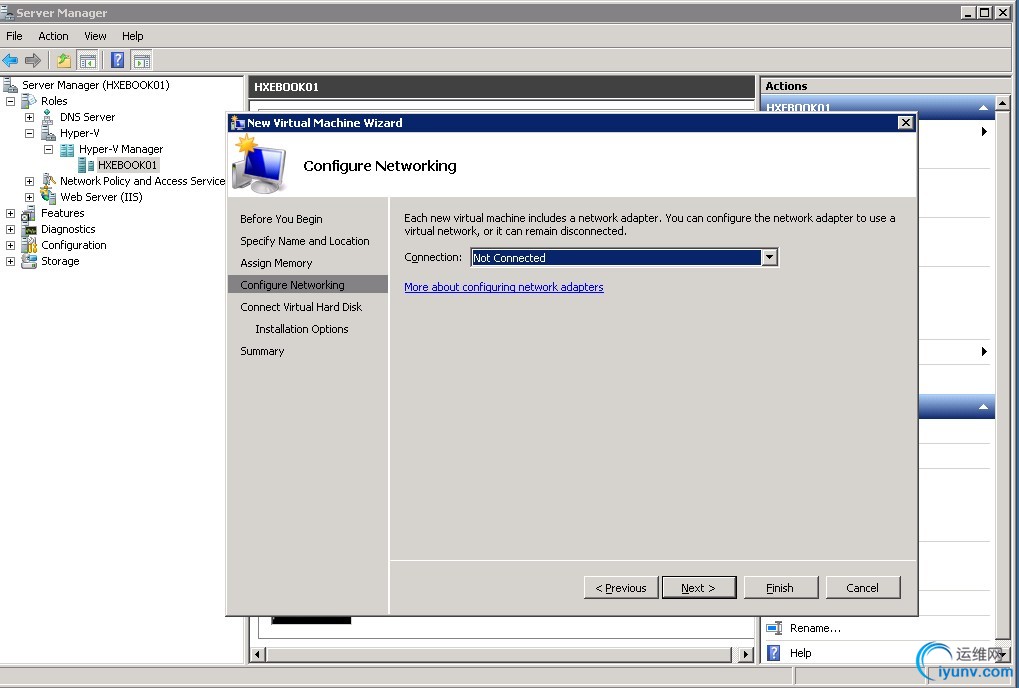Click the Features icon in tree
This screenshot has height=688, width=1019.
tap(28, 213)
